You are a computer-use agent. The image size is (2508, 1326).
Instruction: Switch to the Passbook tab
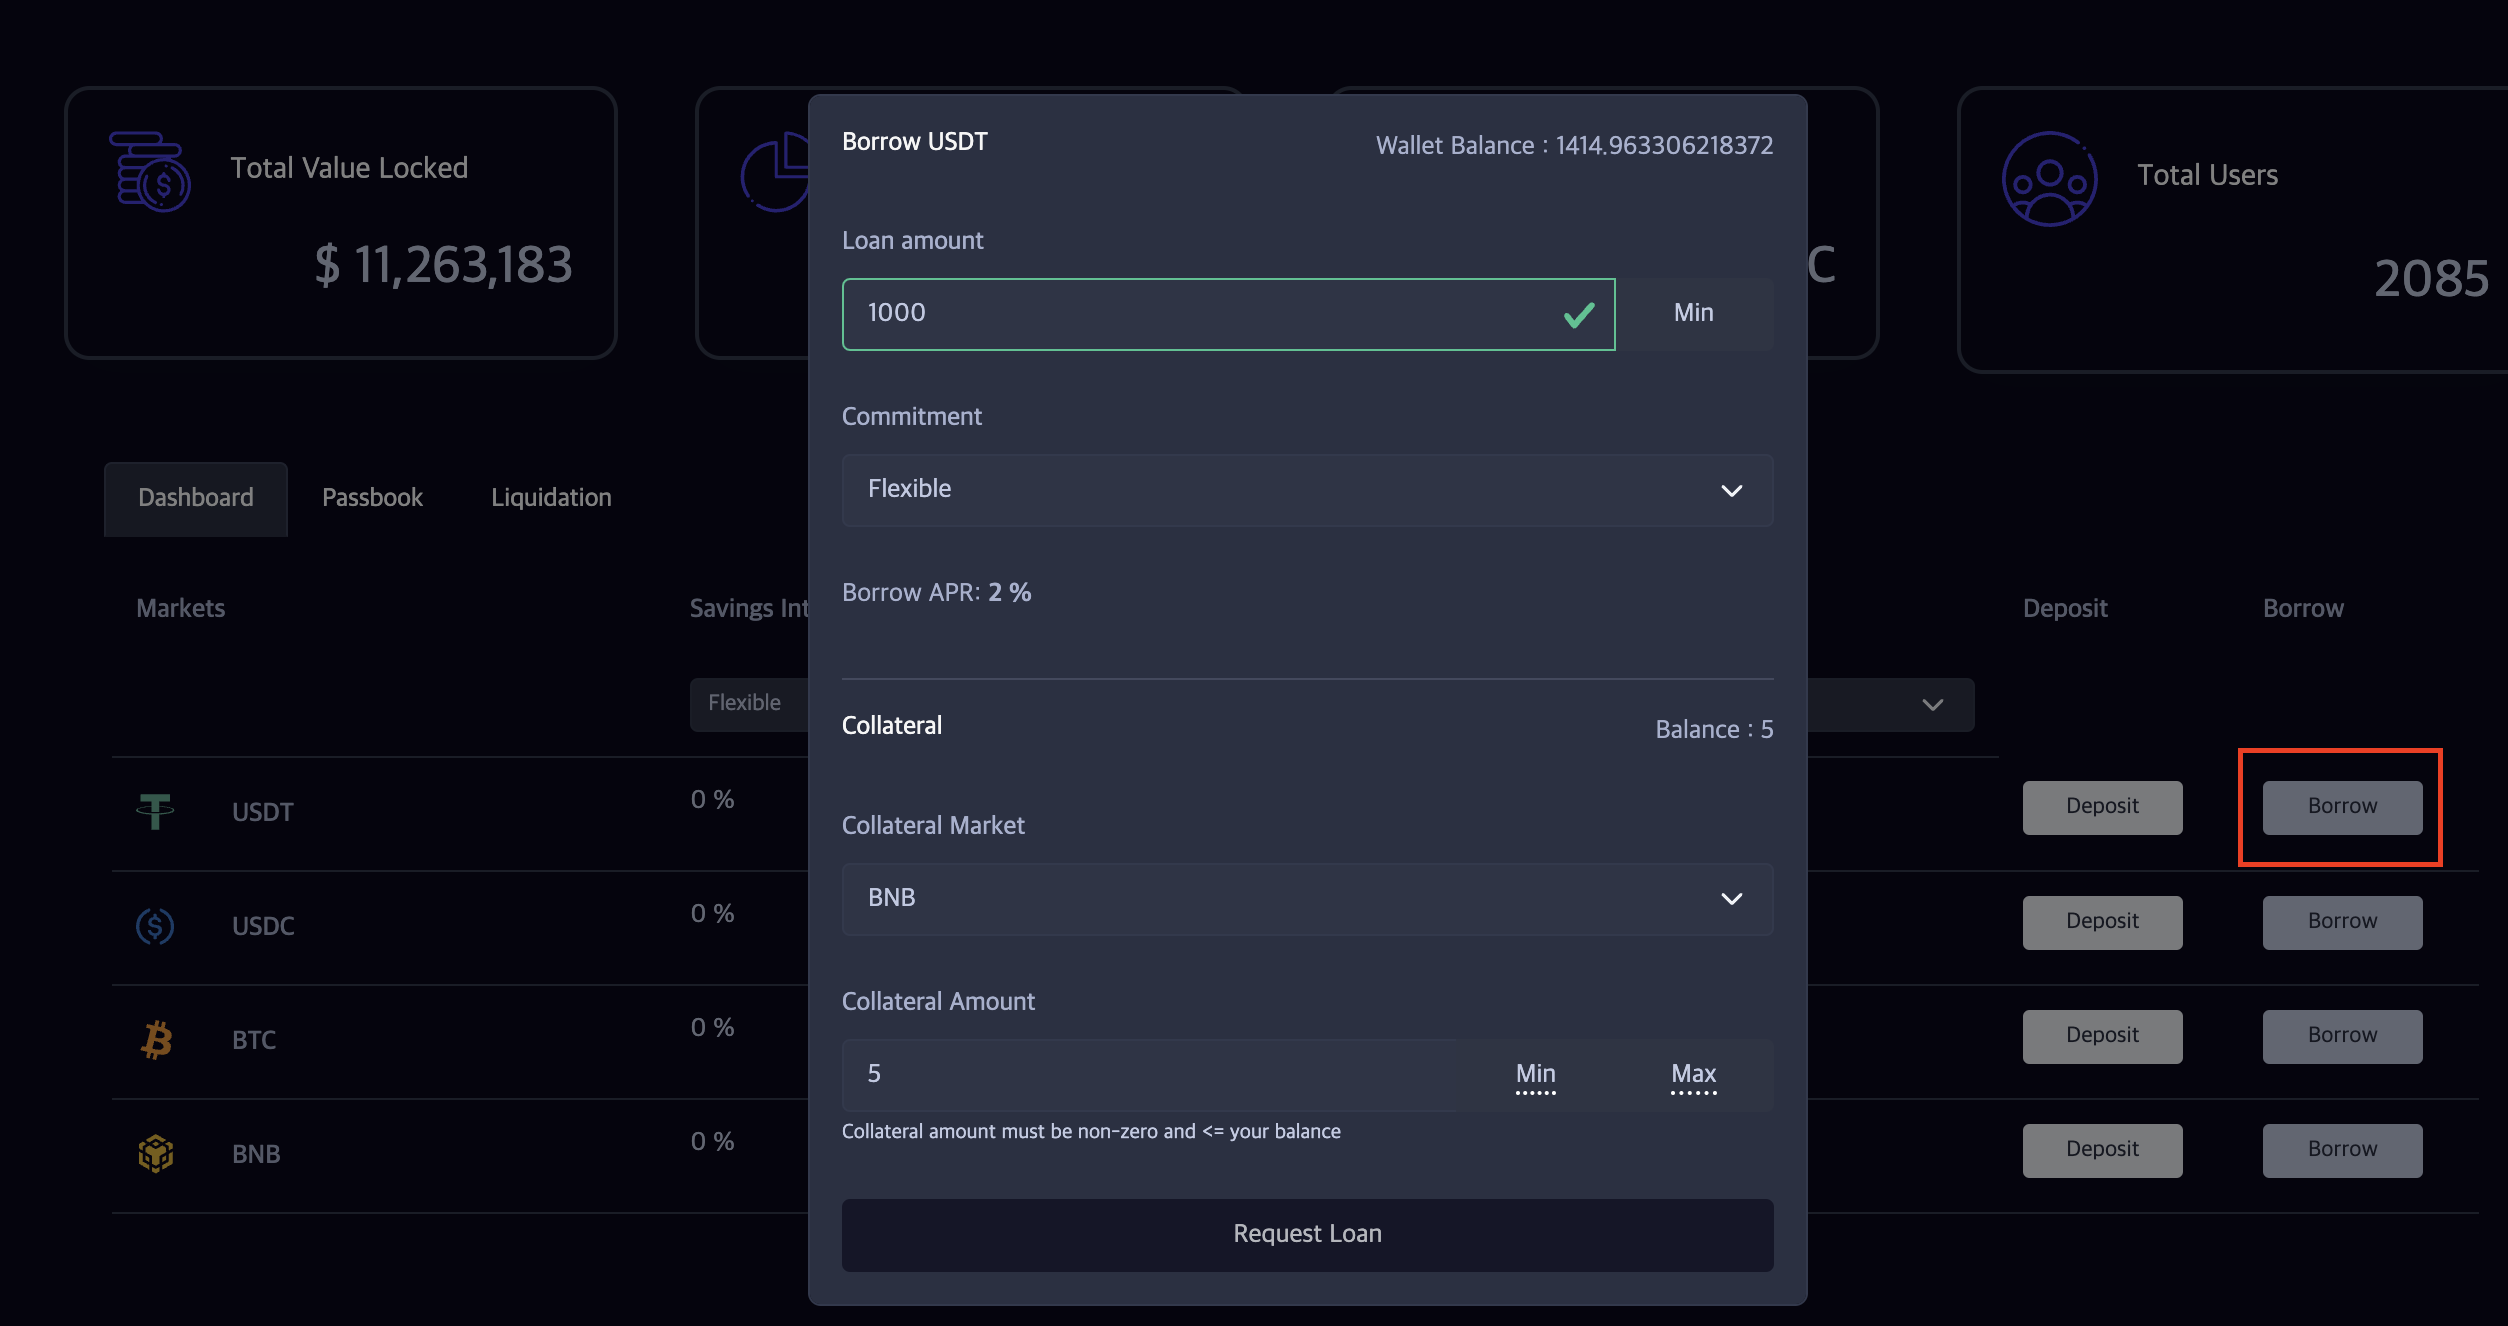click(x=372, y=498)
